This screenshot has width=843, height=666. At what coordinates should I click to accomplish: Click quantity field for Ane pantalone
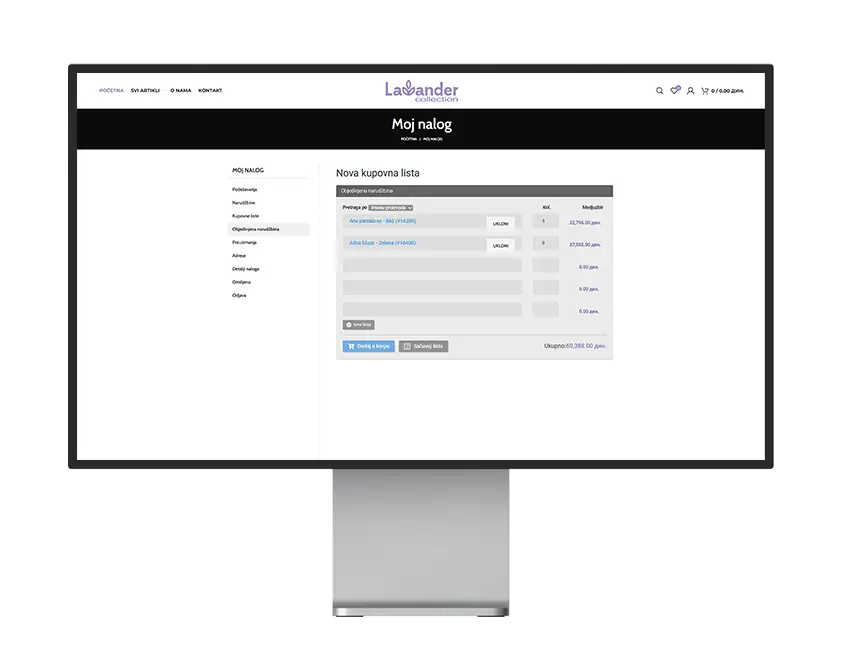click(545, 221)
